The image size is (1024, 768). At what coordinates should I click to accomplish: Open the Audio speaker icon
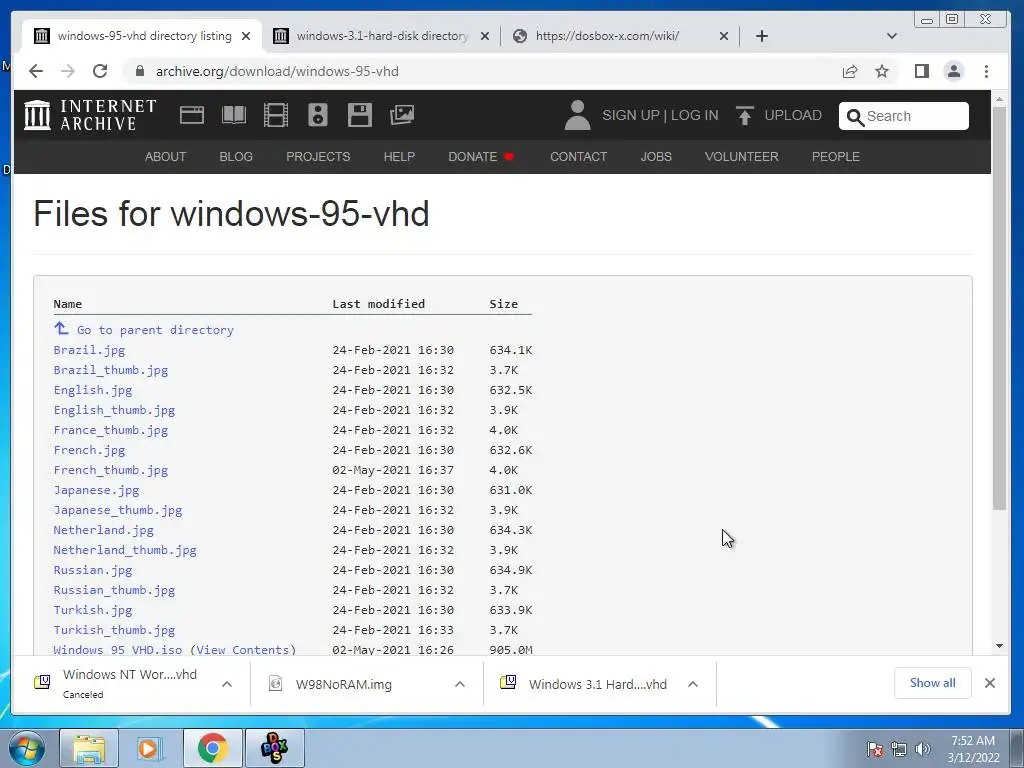point(317,116)
